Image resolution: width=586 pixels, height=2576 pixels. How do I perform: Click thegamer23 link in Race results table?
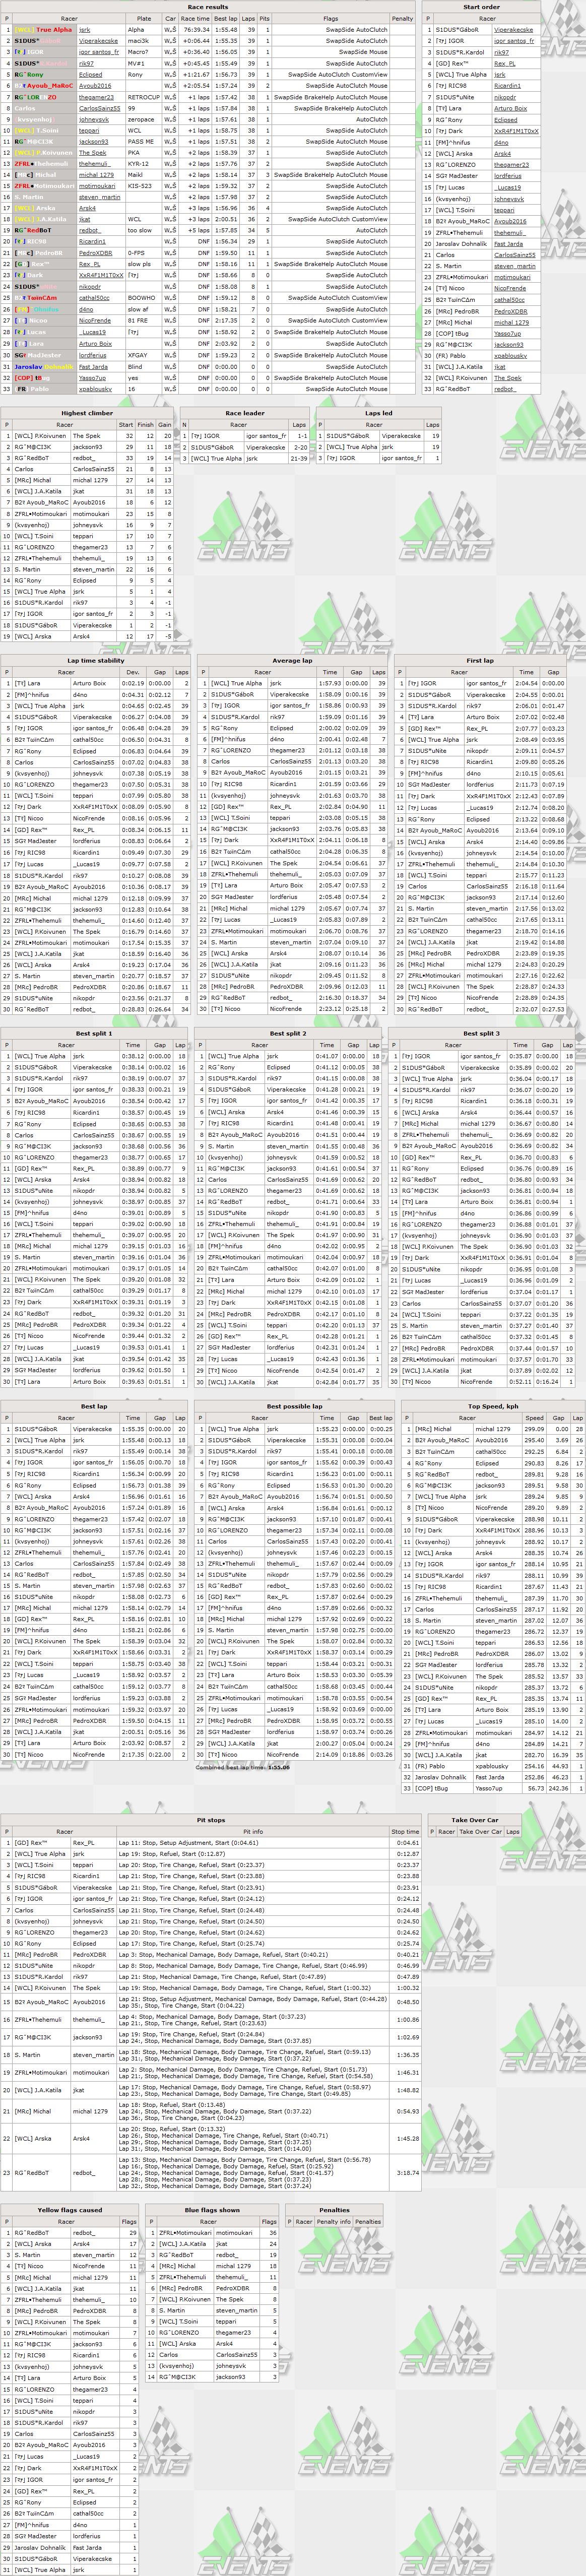pyautogui.click(x=96, y=97)
